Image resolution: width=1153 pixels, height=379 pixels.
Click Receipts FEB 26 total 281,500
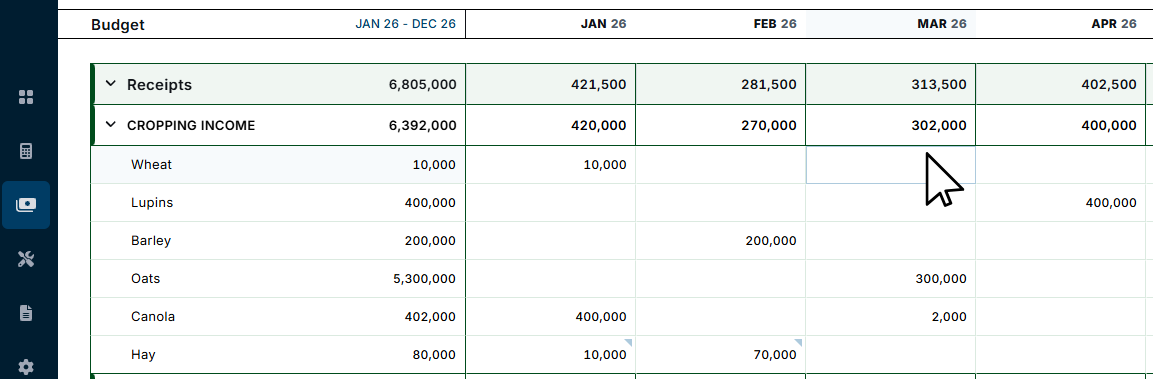tap(768, 85)
